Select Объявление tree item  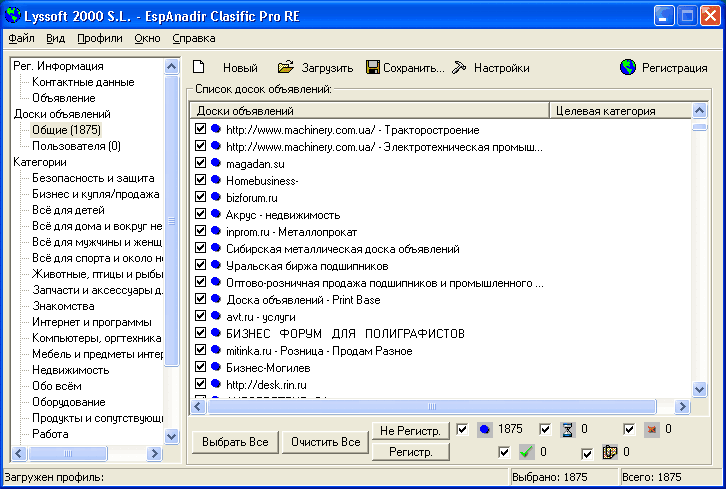(64, 98)
